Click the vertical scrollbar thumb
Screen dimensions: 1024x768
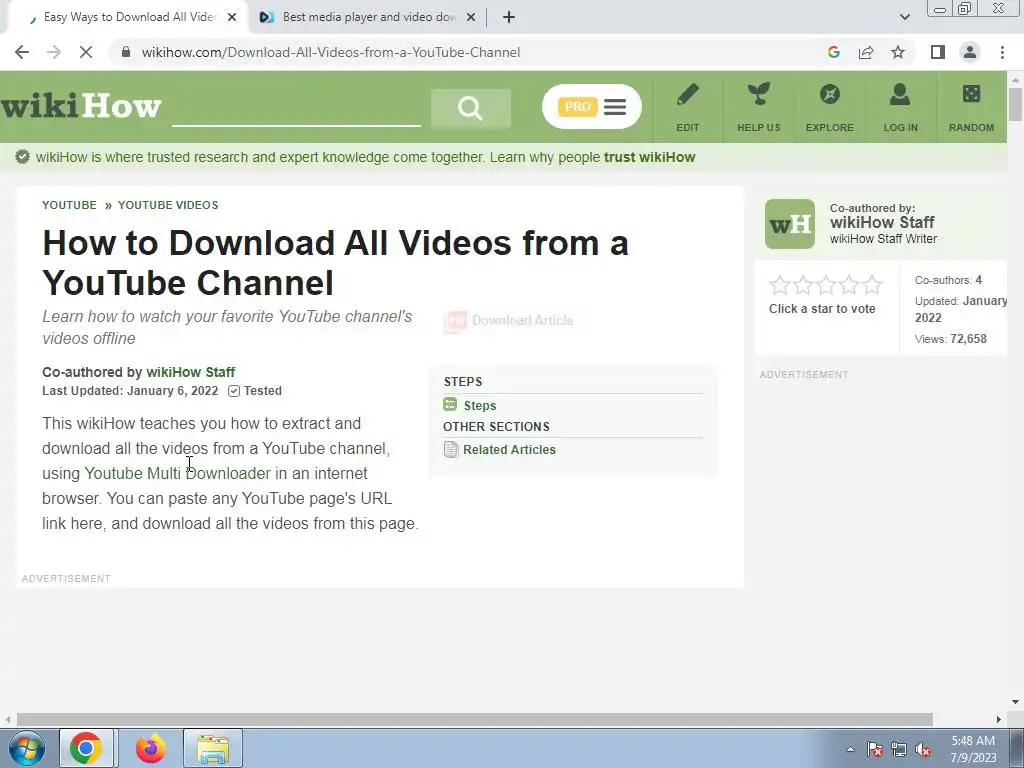1016,104
